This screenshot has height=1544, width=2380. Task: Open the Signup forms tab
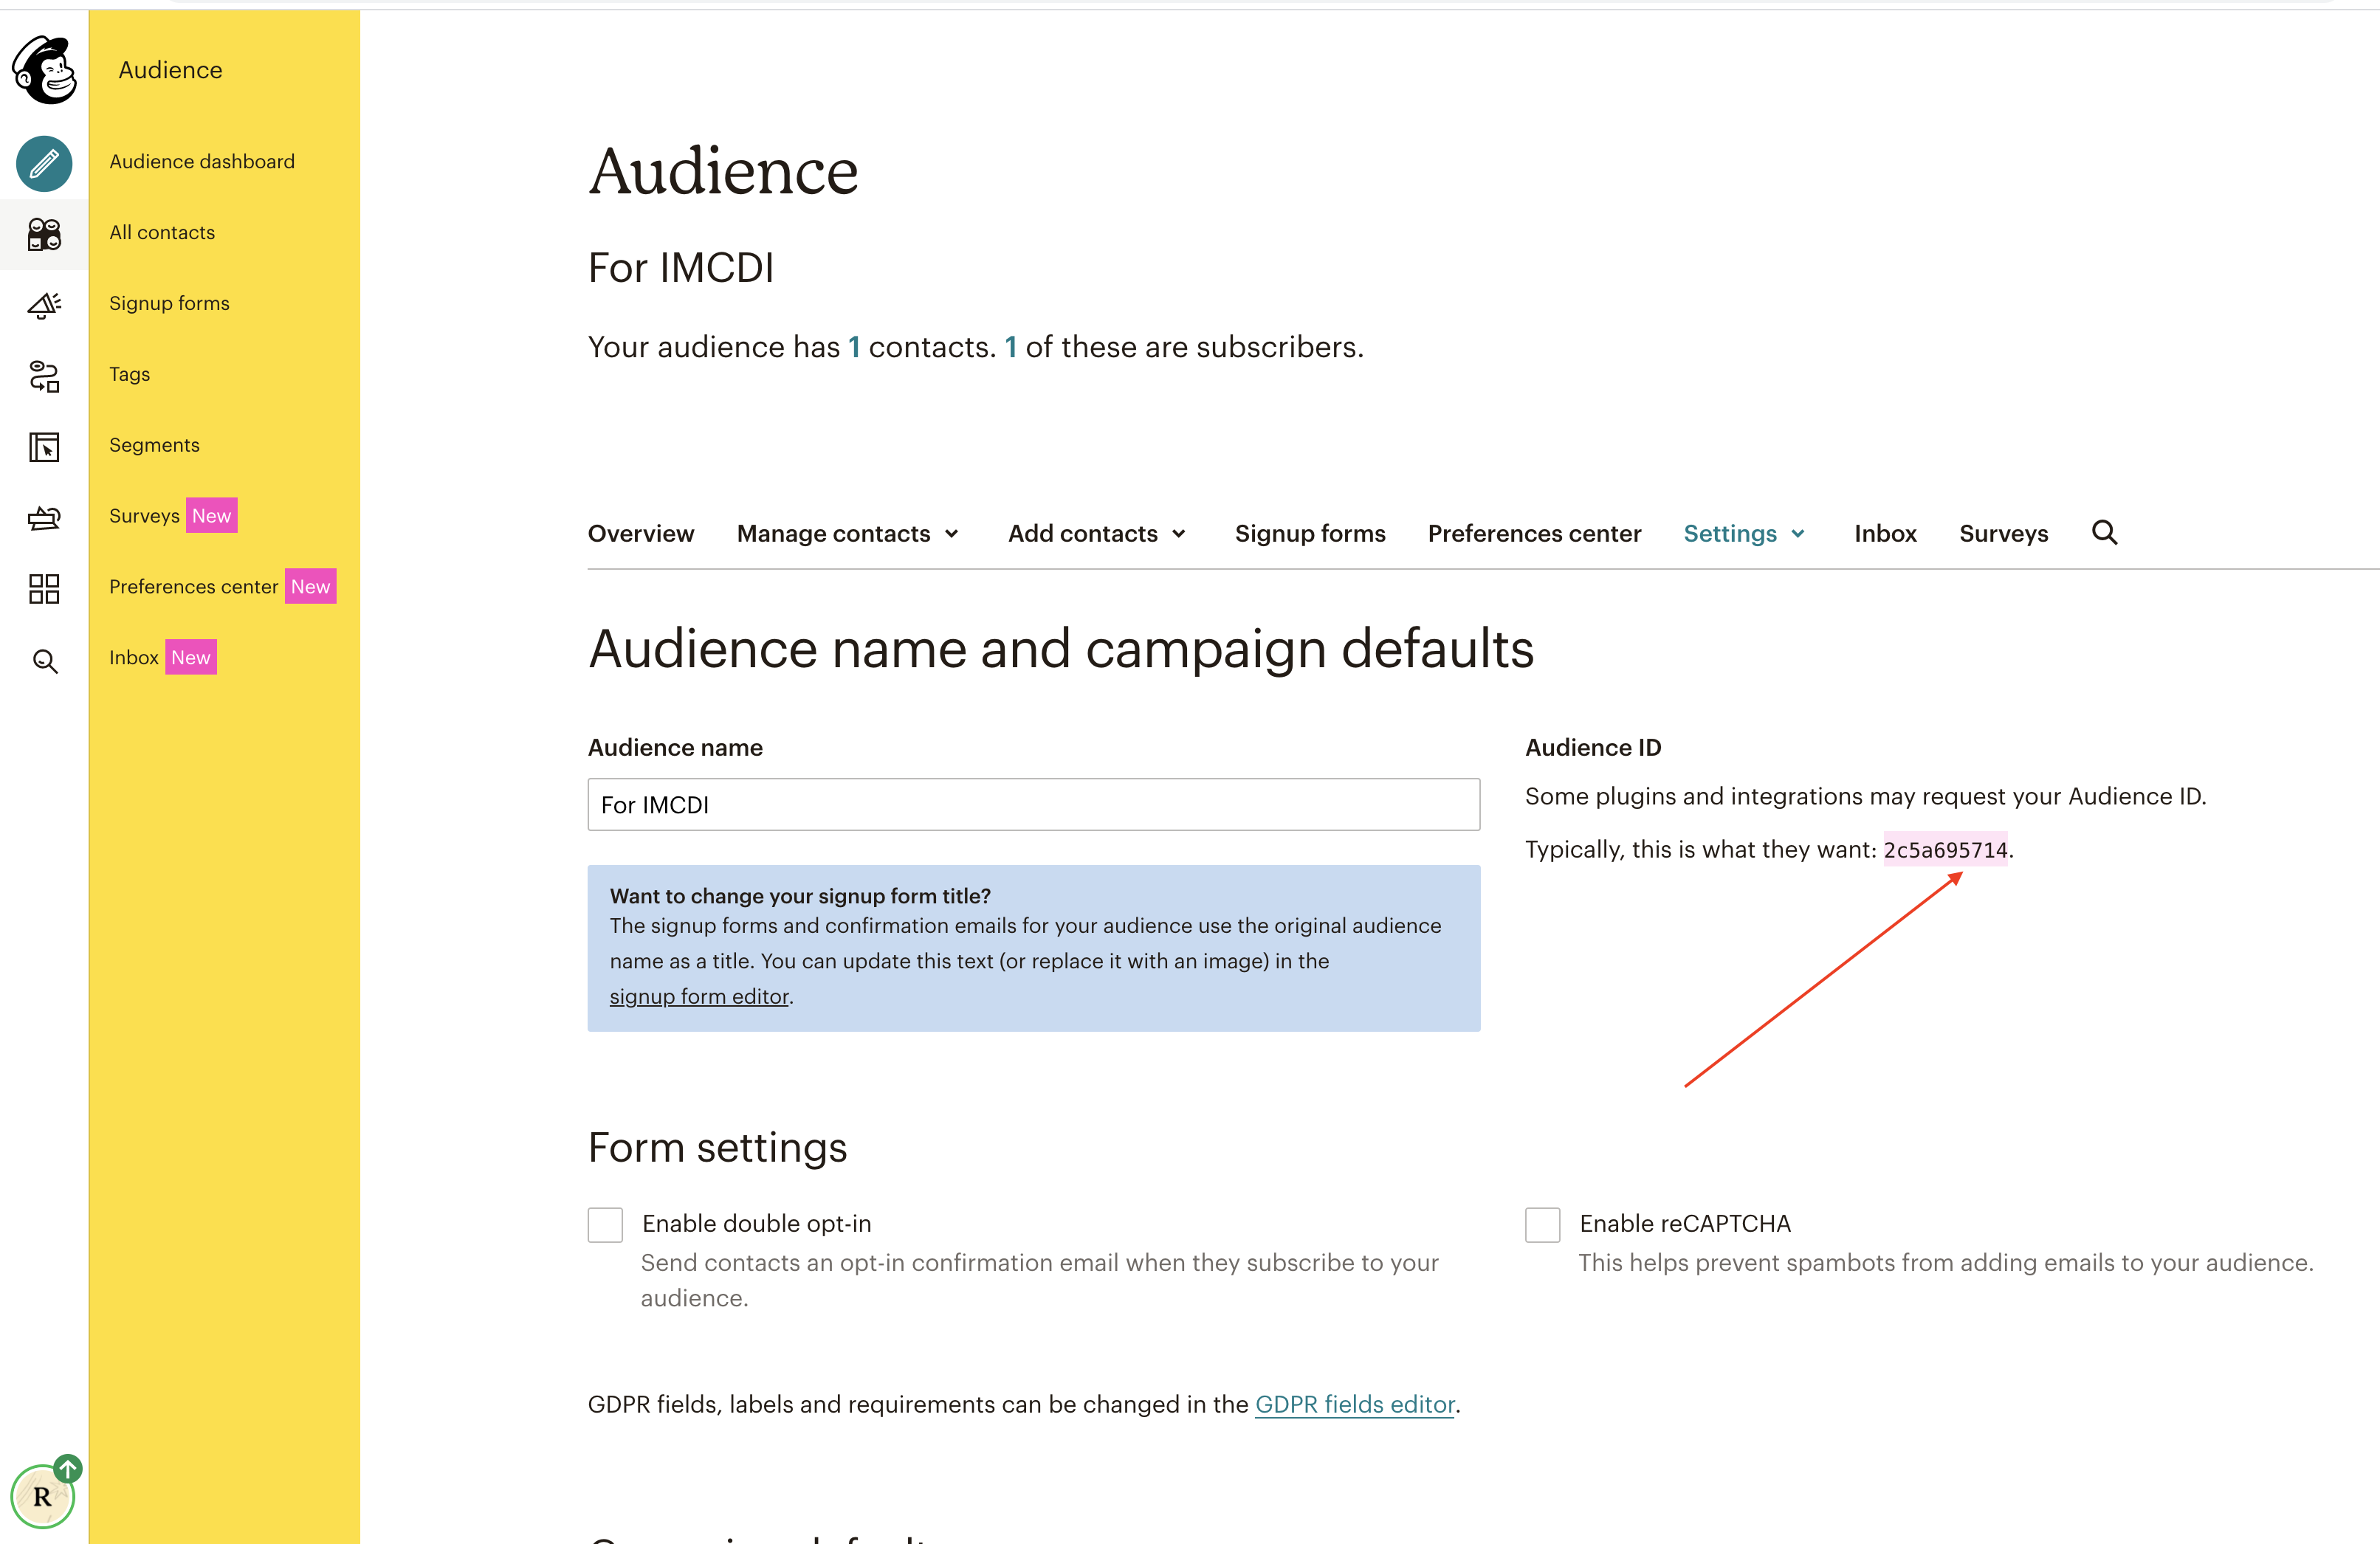point(1310,533)
